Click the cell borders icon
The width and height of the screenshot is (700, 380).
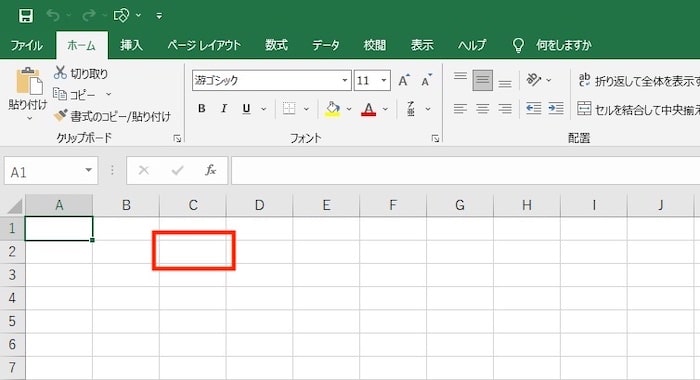click(289, 109)
